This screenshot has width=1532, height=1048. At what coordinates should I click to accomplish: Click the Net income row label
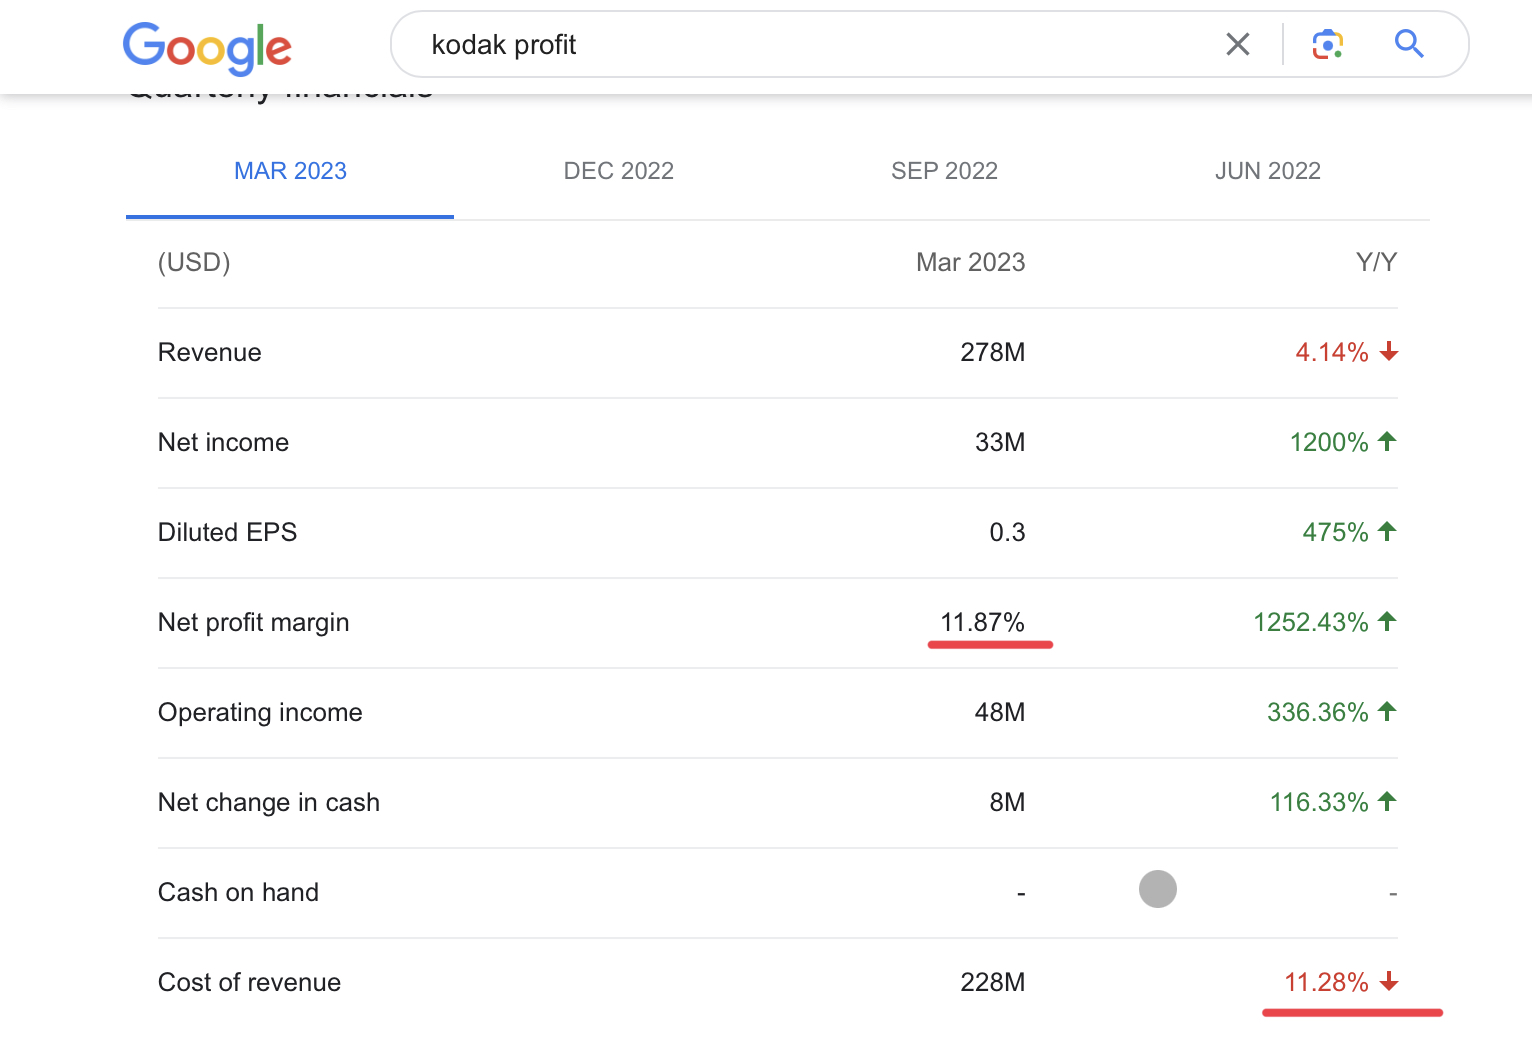click(223, 442)
